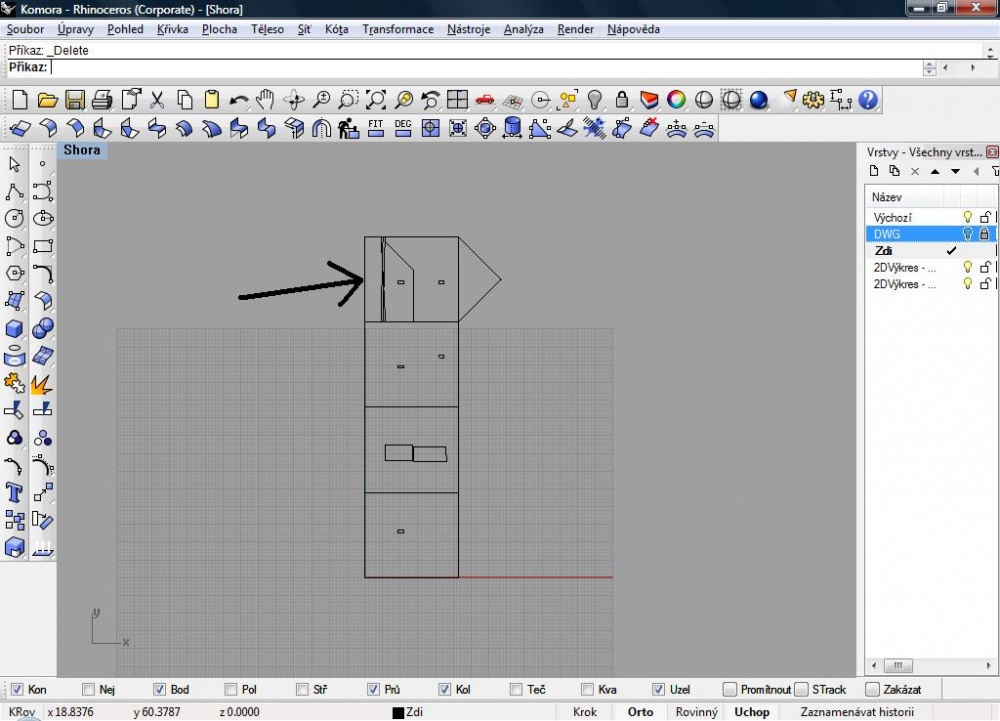Click the black Zdi layer color swatch
This screenshot has width=1000, height=721.
coord(398,713)
